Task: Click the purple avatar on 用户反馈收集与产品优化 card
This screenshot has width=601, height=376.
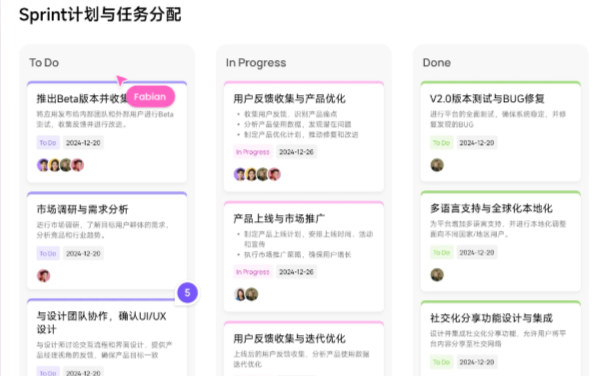Action: [240, 174]
